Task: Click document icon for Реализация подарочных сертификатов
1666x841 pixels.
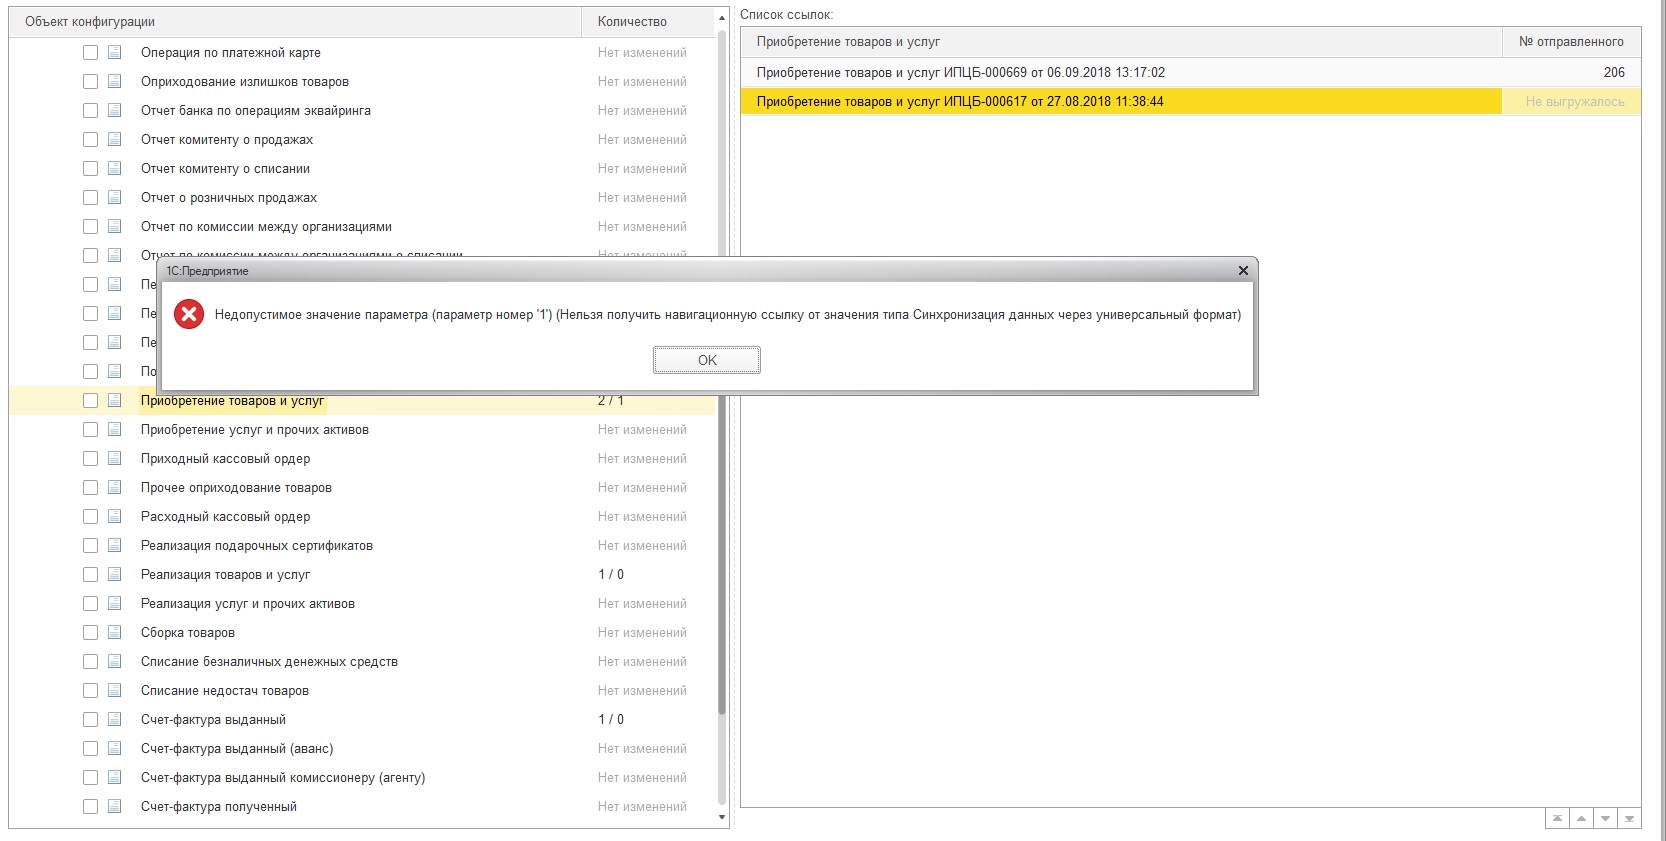Action: pyautogui.click(x=115, y=545)
